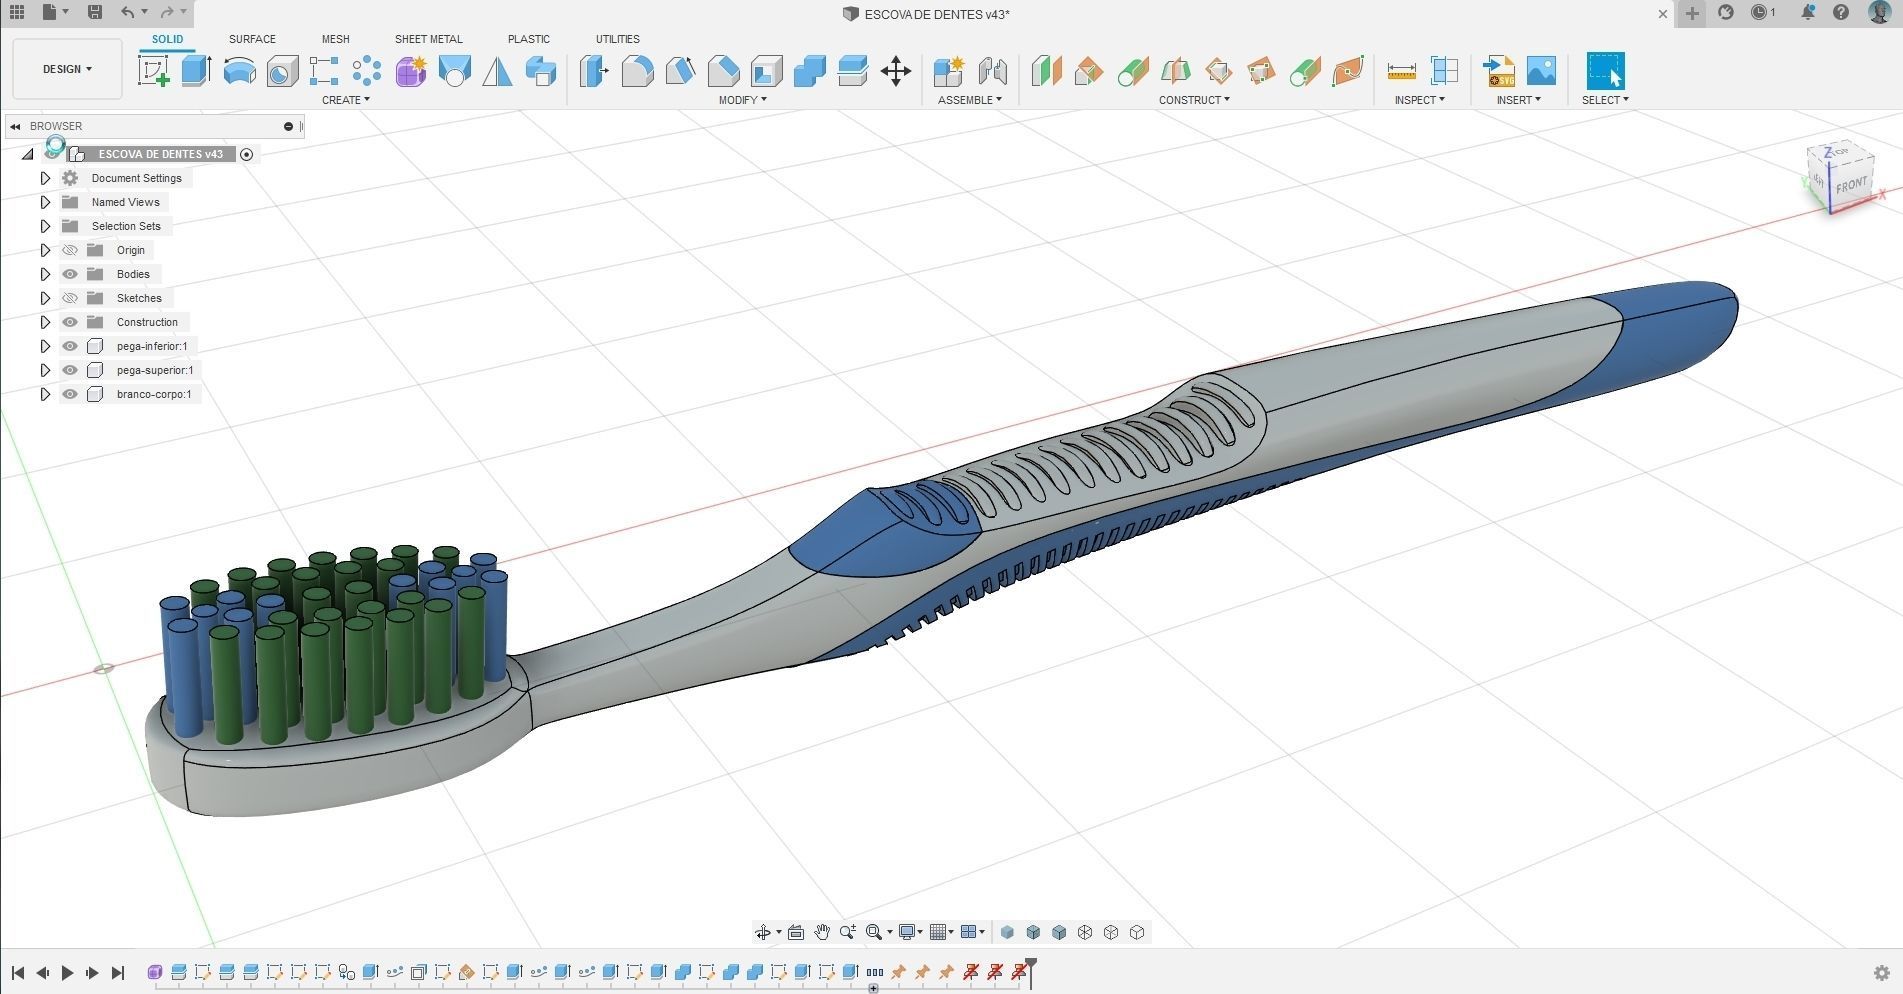
Task: Open timeline settings gear
Action: (x=1881, y=973)
